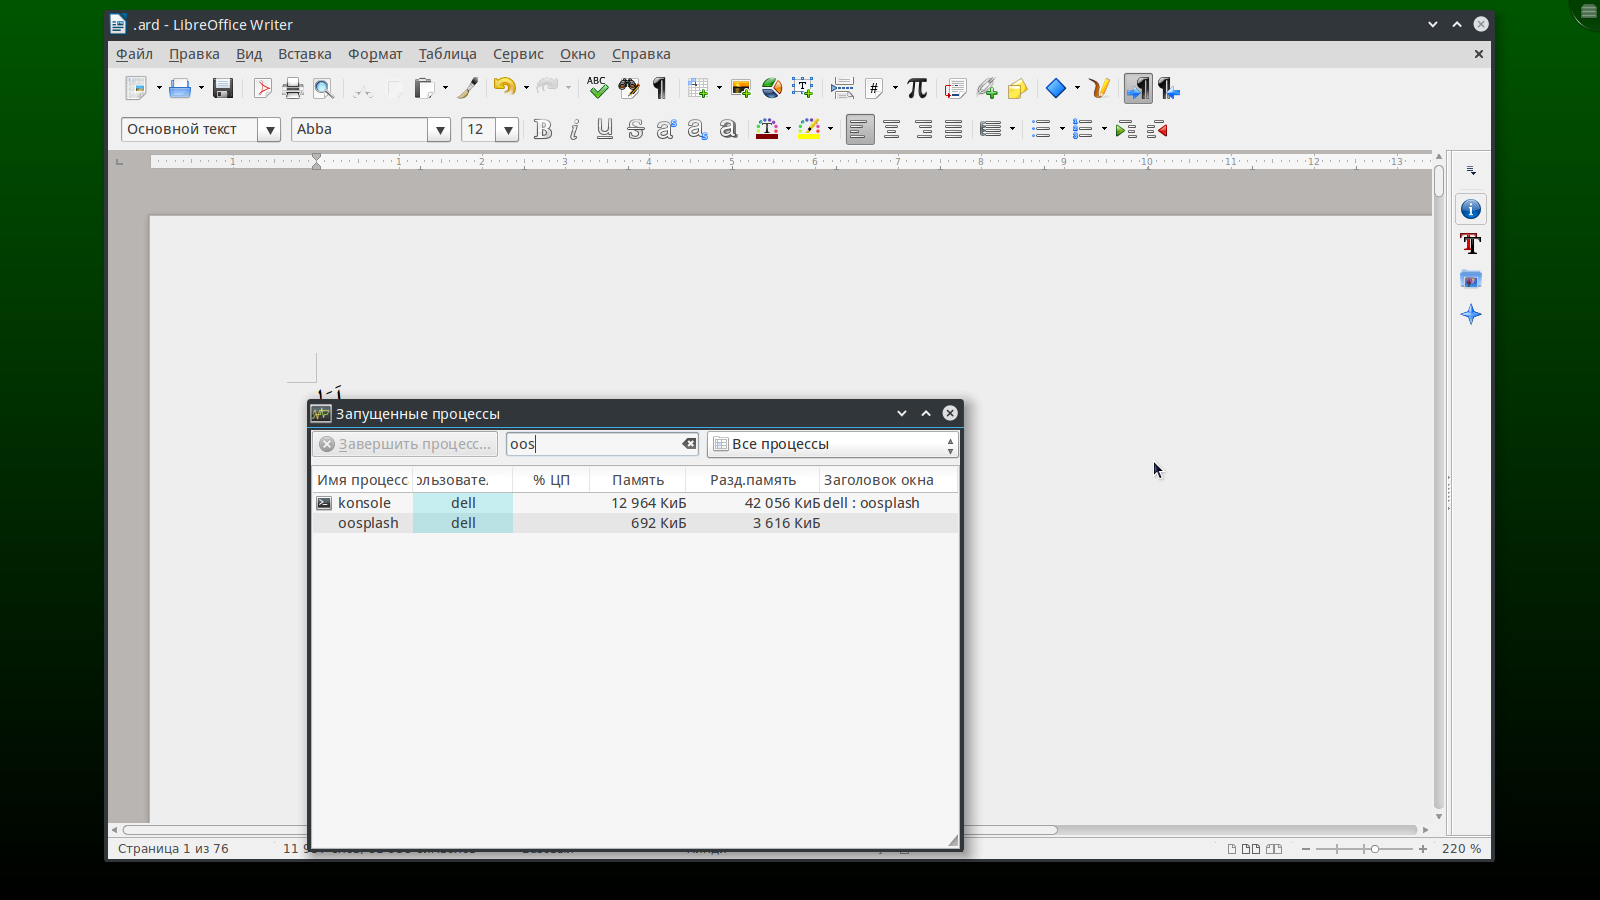
Task: Open 'Все процессы' filter combo box
Action: coord(833,444)
